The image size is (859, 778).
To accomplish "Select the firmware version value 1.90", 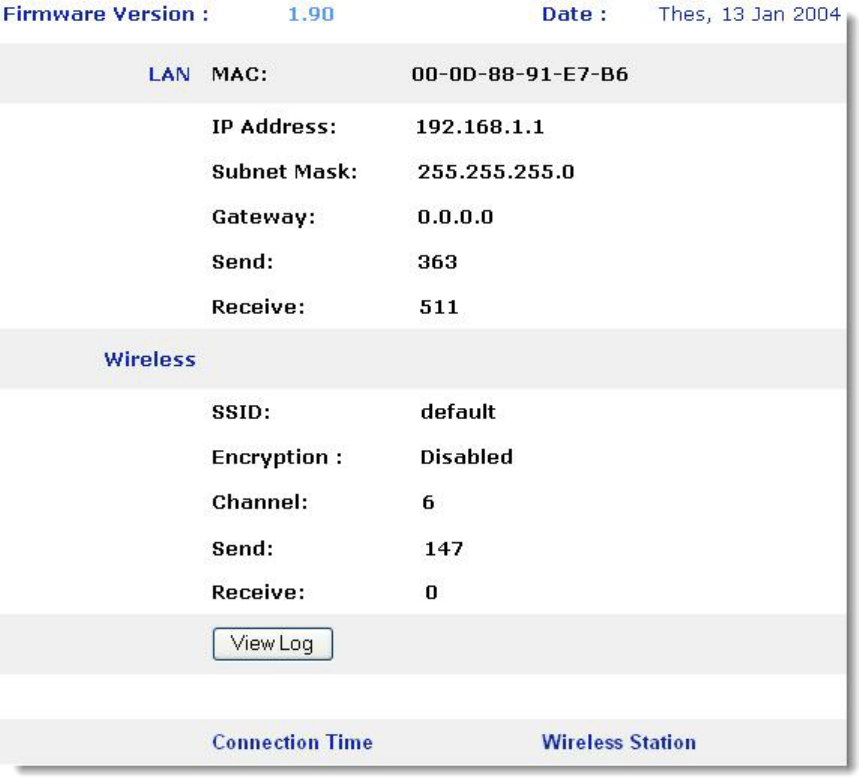I will click(x=311, y=14).
